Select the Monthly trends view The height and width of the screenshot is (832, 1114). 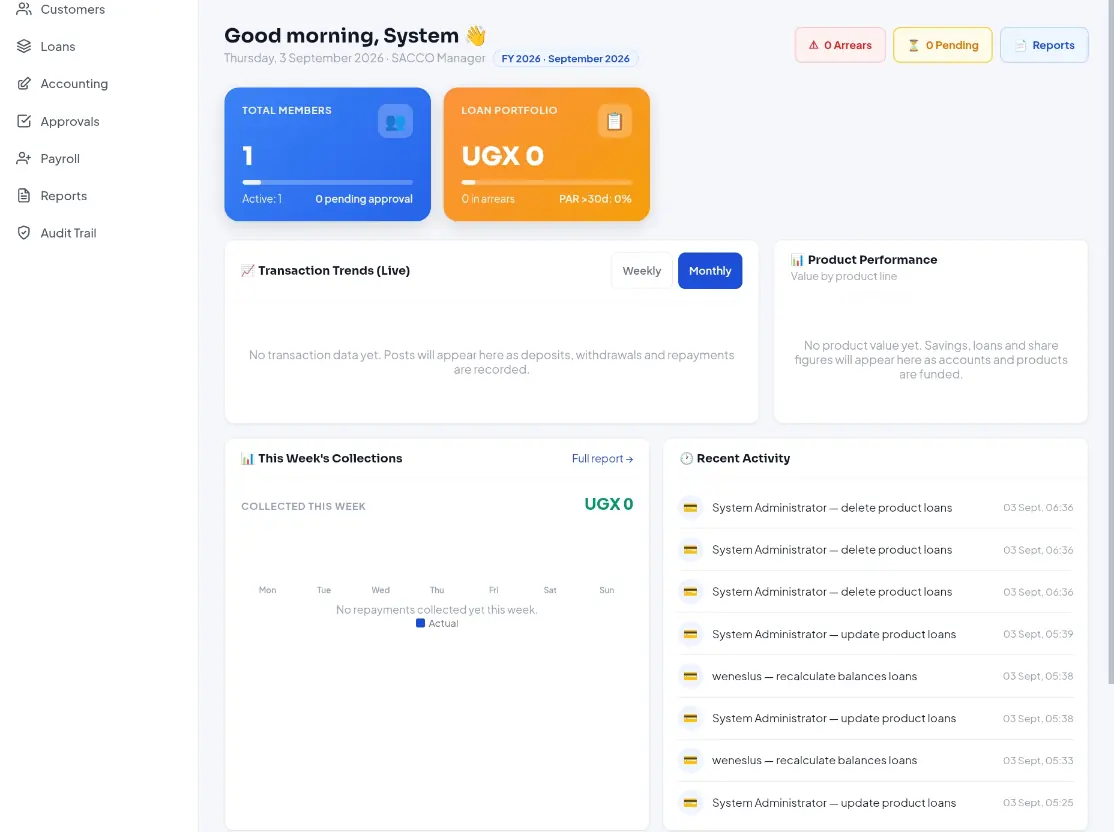(x=710, y=271)
